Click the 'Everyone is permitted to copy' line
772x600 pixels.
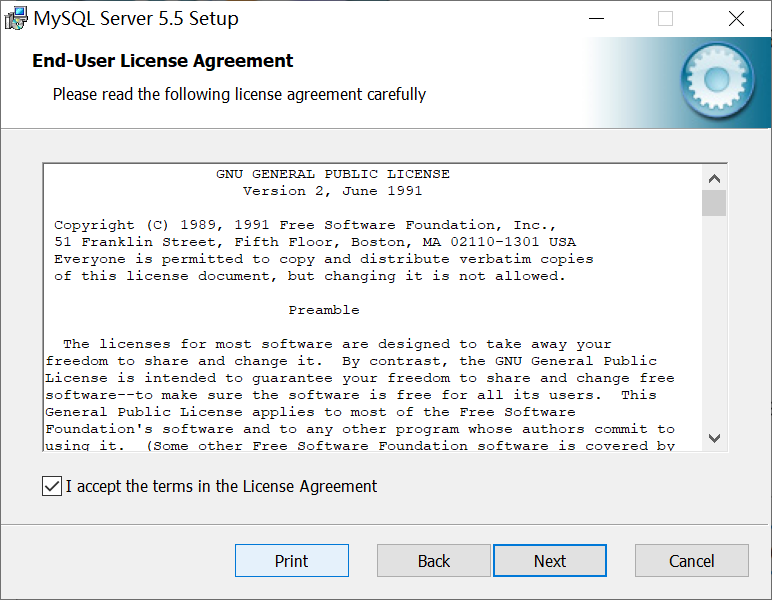(x=324, y=259)
